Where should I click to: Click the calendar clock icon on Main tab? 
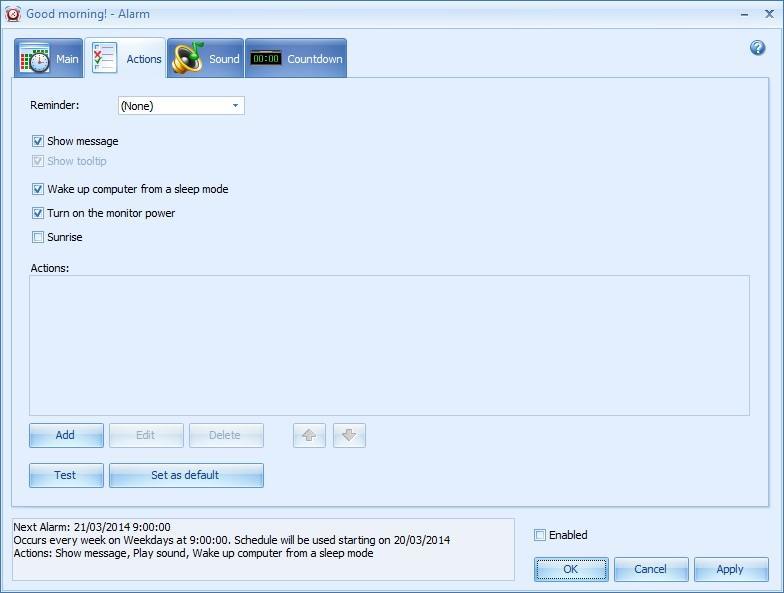pos(34,58)
